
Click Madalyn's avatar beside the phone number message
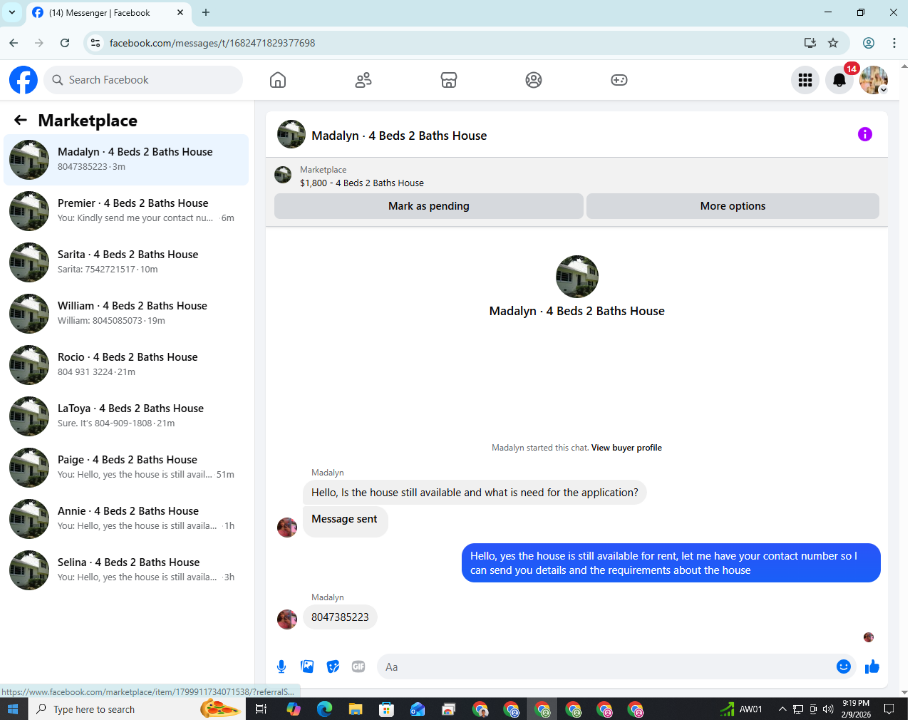pyautogui.click(x=287, y=619)
